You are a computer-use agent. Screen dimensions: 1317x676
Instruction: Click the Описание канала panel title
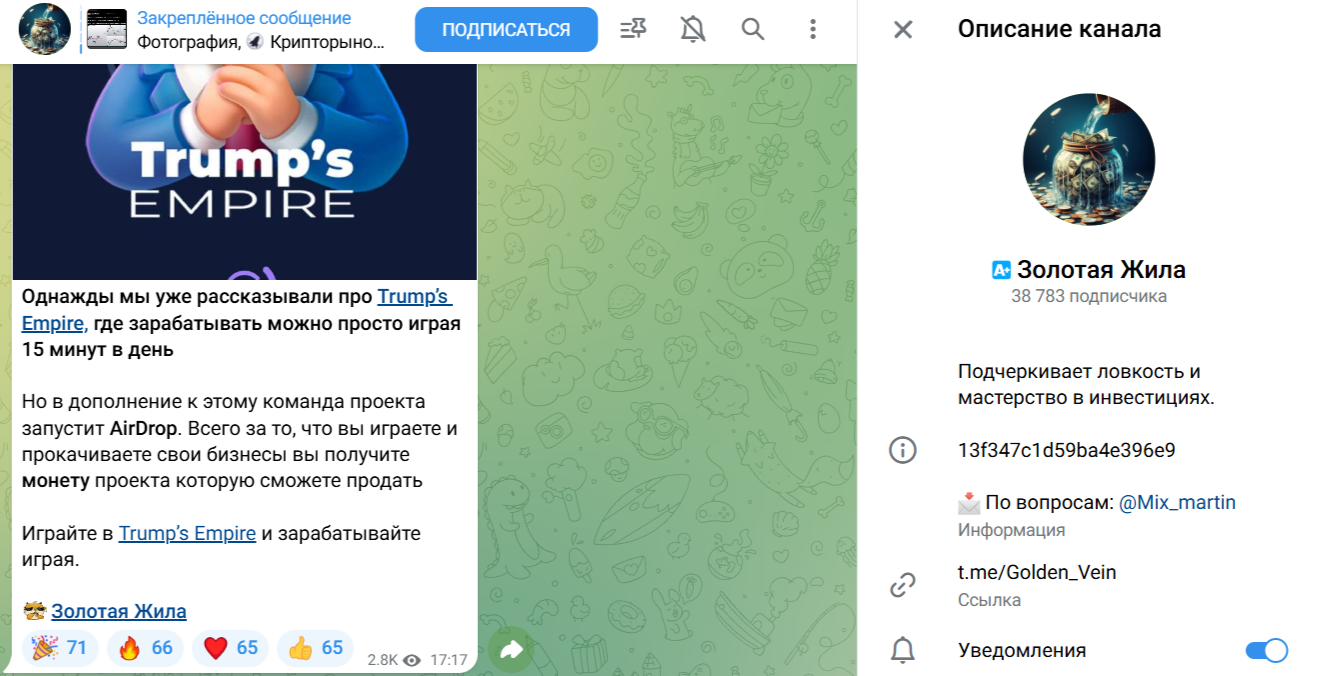(x=1059, y=29)
